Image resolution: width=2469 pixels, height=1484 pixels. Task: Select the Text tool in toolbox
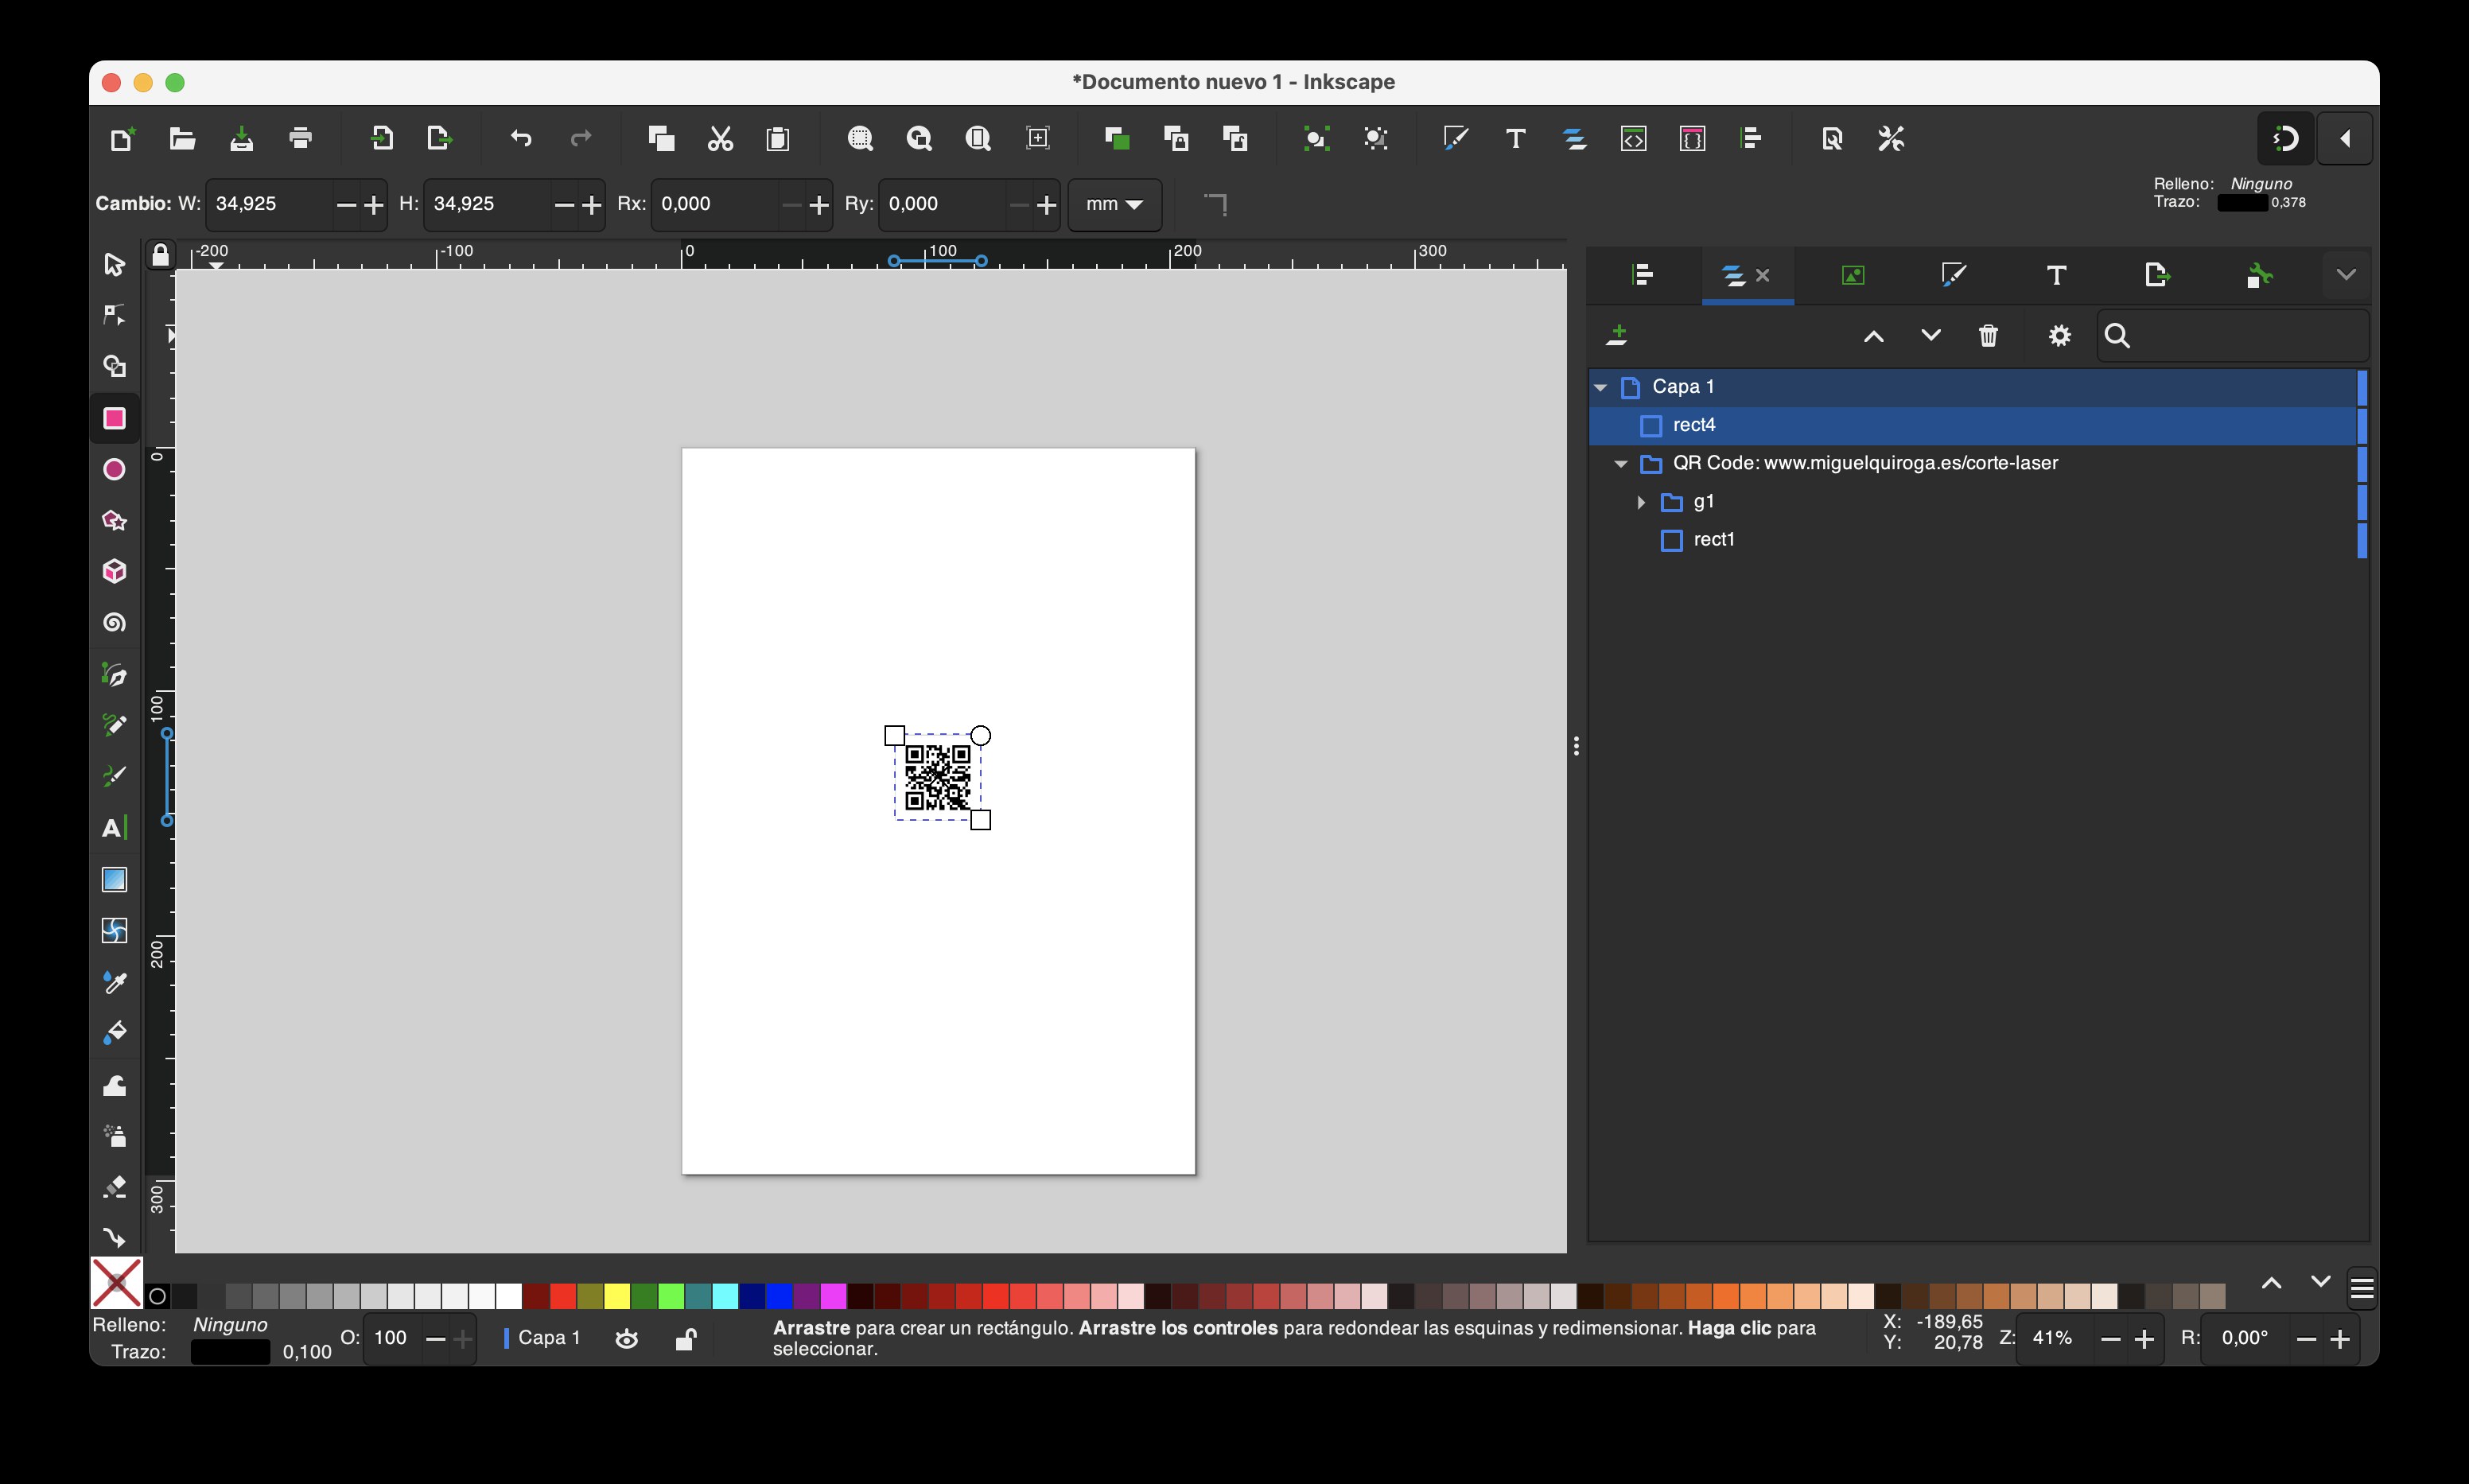(x=114, y=828)
